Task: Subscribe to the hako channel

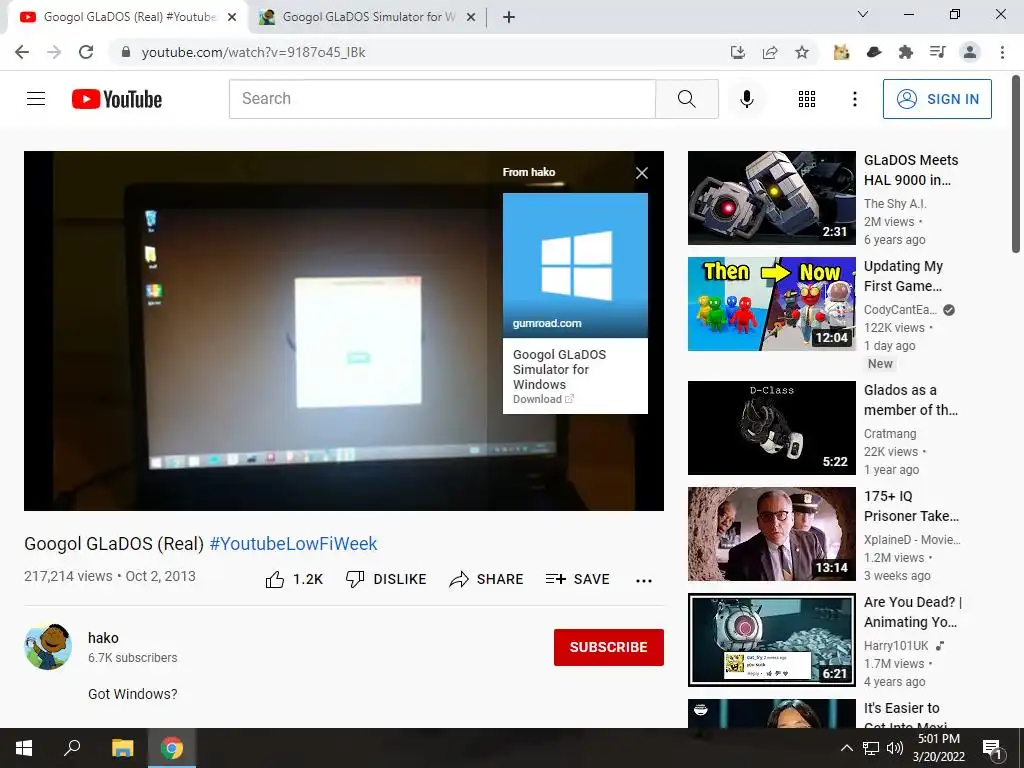Action: tap(609, 647)
